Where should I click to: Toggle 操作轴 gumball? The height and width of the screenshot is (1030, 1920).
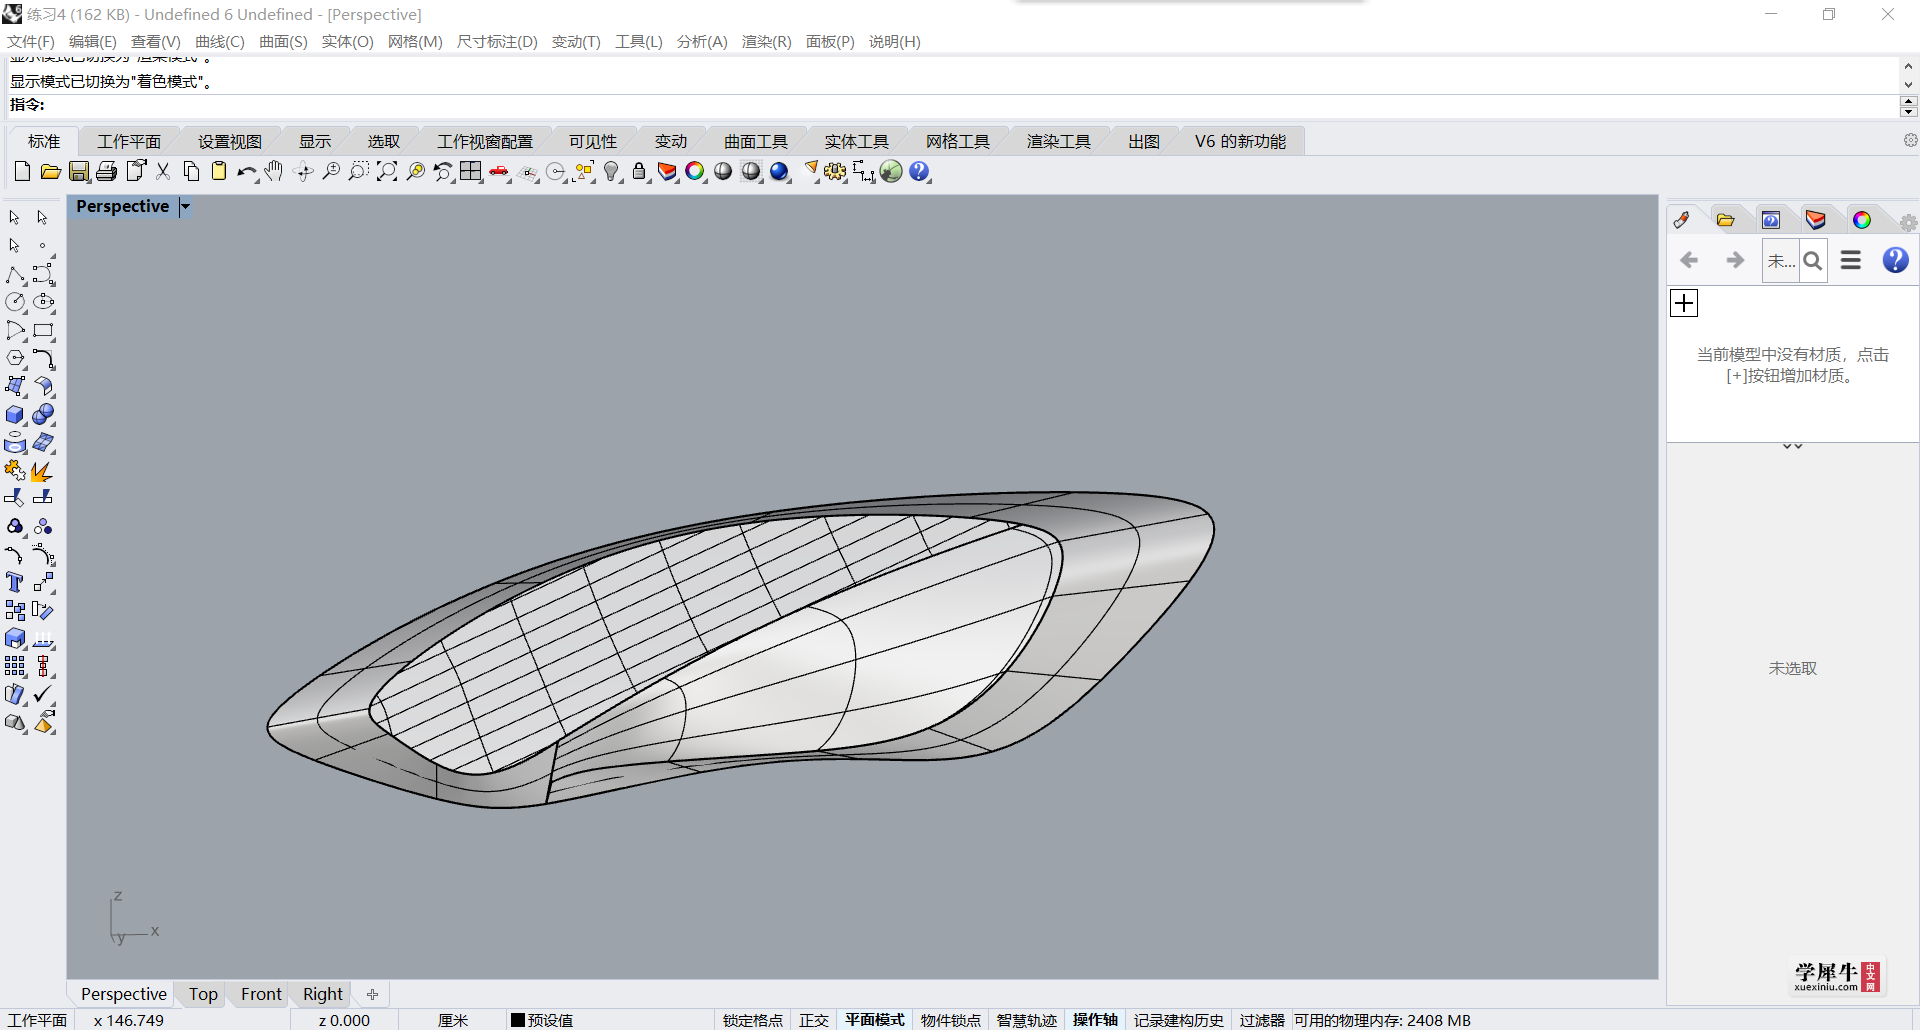click(x=1096, y=1020)
